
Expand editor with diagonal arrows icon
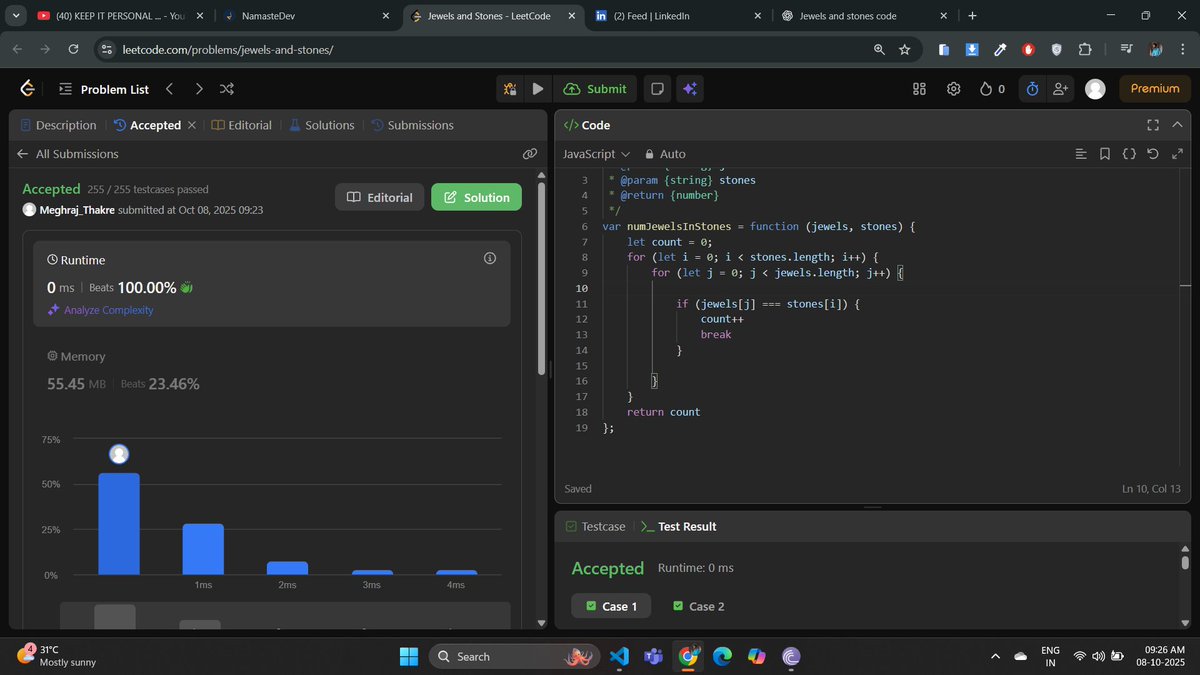coord(1177,154)
